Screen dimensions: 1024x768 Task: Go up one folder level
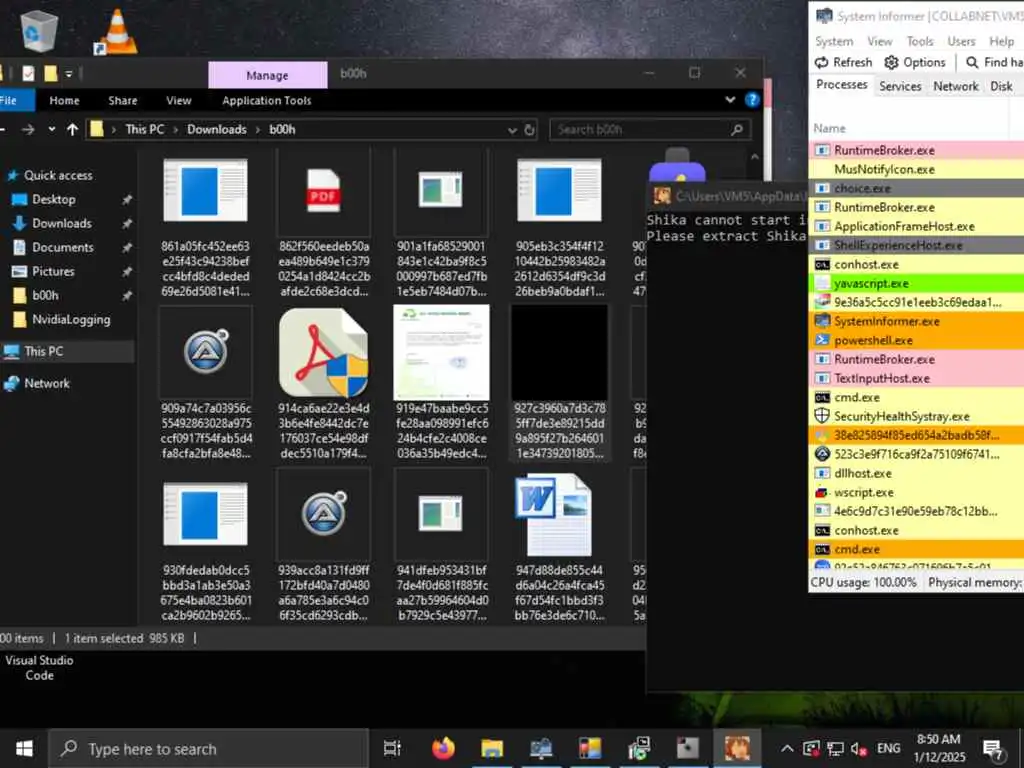tap(72, 129)
